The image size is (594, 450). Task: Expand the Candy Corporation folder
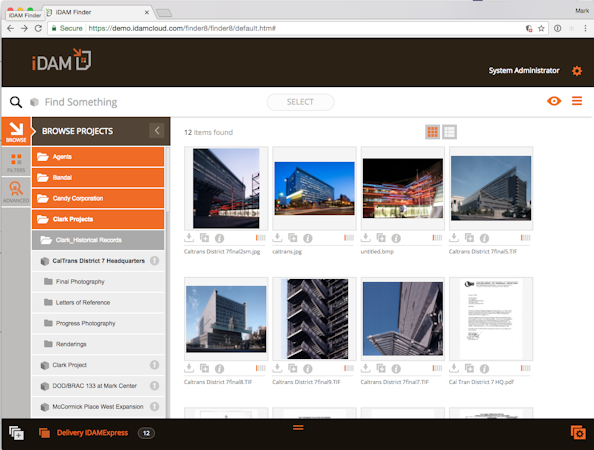point(98,198)
